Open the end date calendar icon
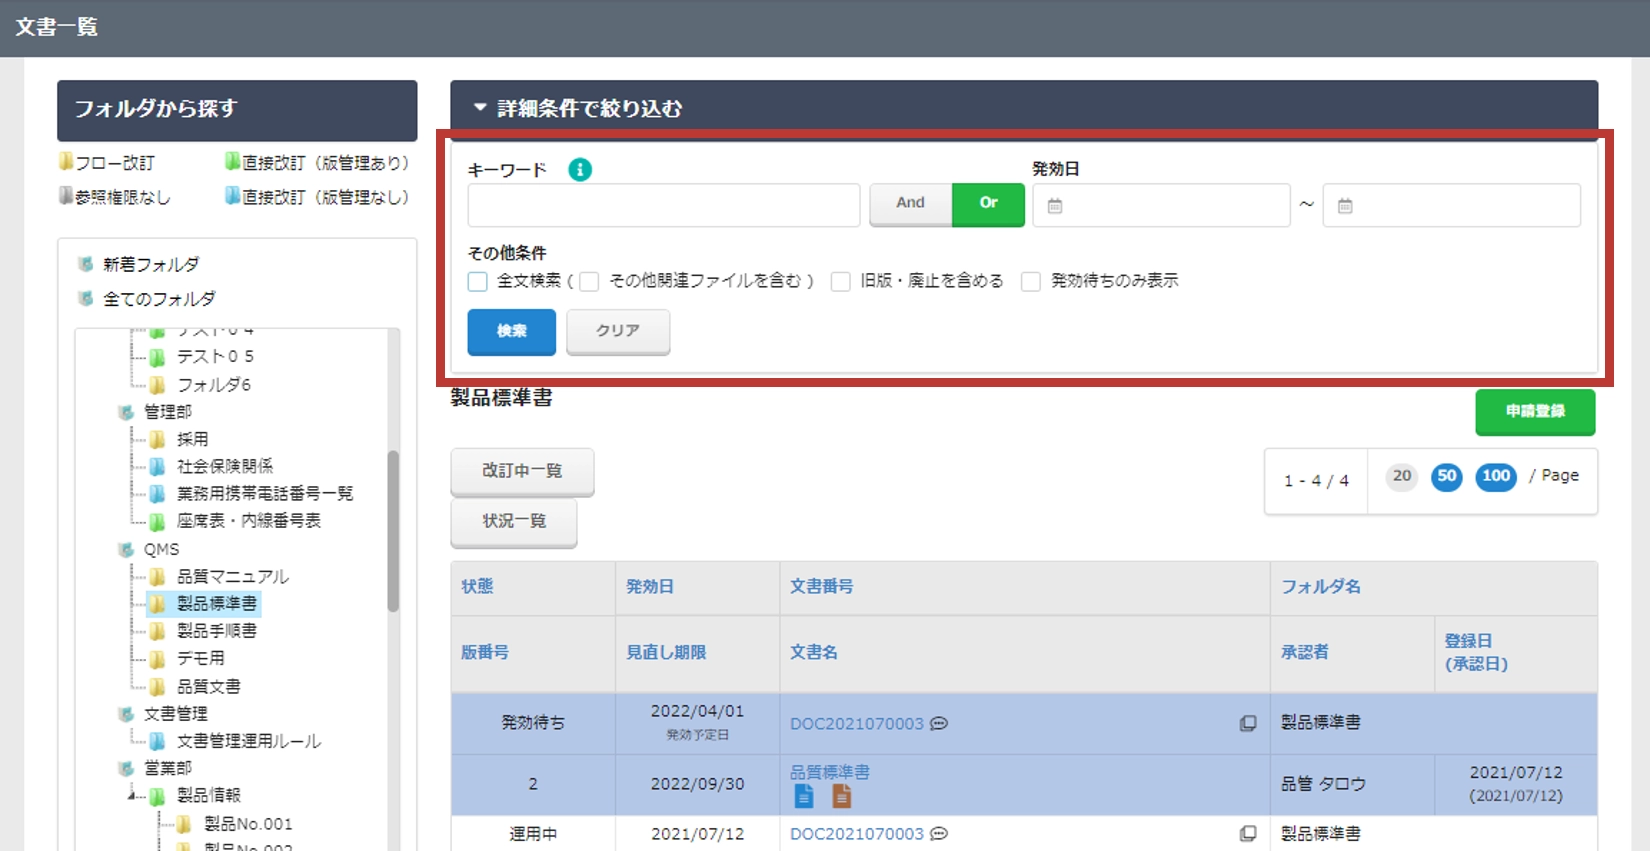 tap(1345, 206)
